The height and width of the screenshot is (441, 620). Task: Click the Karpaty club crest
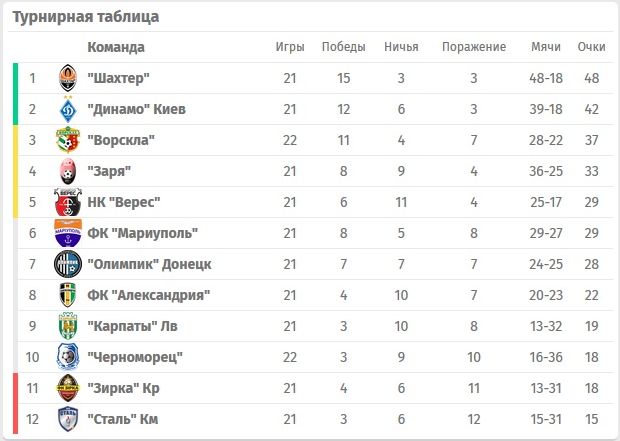click(x=68, y=326)
